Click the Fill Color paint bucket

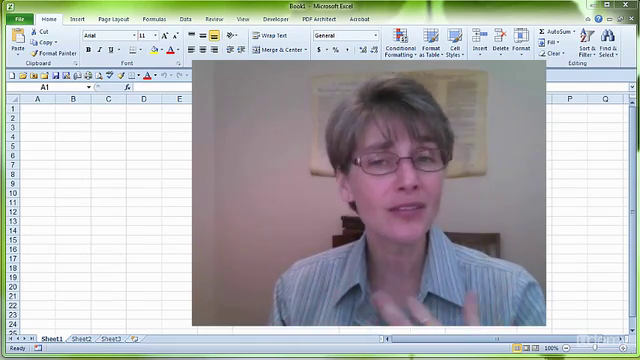154,50
